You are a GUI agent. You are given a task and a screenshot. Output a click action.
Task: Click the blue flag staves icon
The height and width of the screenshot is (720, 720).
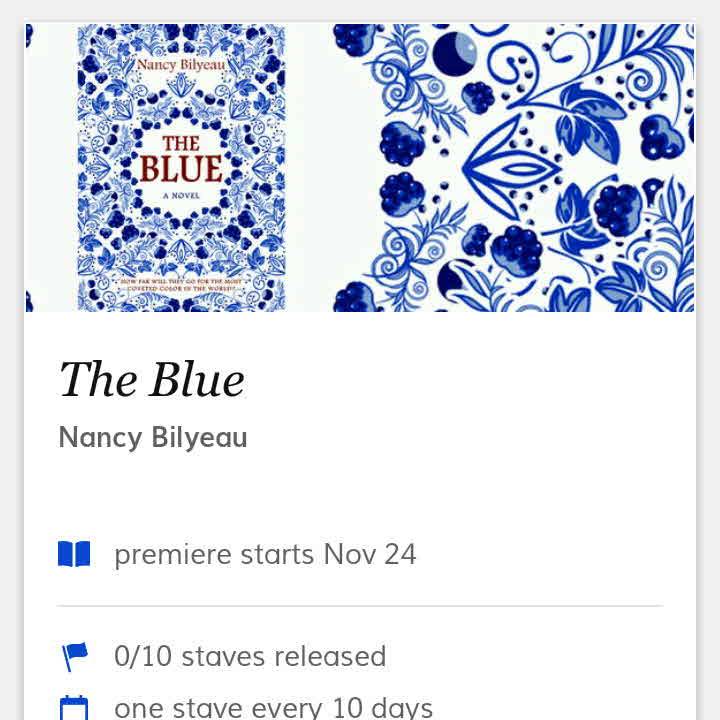pyautogui.click(x=74, y=656)
